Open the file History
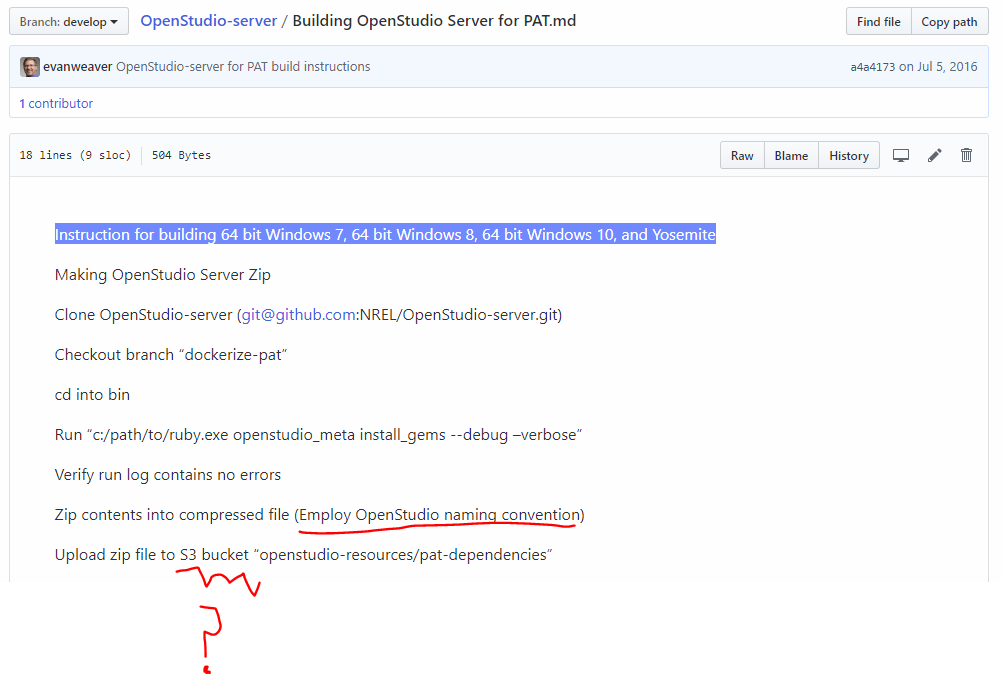This screenshot has height=674, width=1002. tap(849, 155)
